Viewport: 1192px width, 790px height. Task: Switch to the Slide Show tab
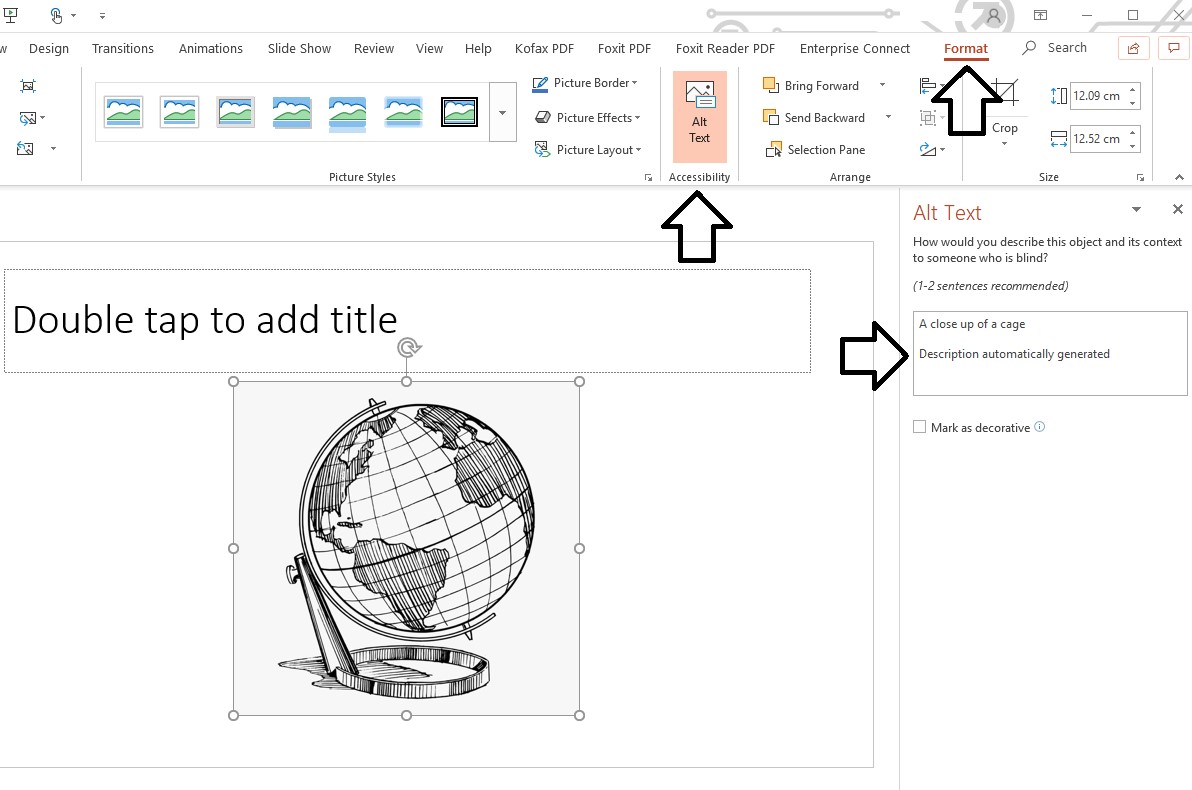(299, 48)
